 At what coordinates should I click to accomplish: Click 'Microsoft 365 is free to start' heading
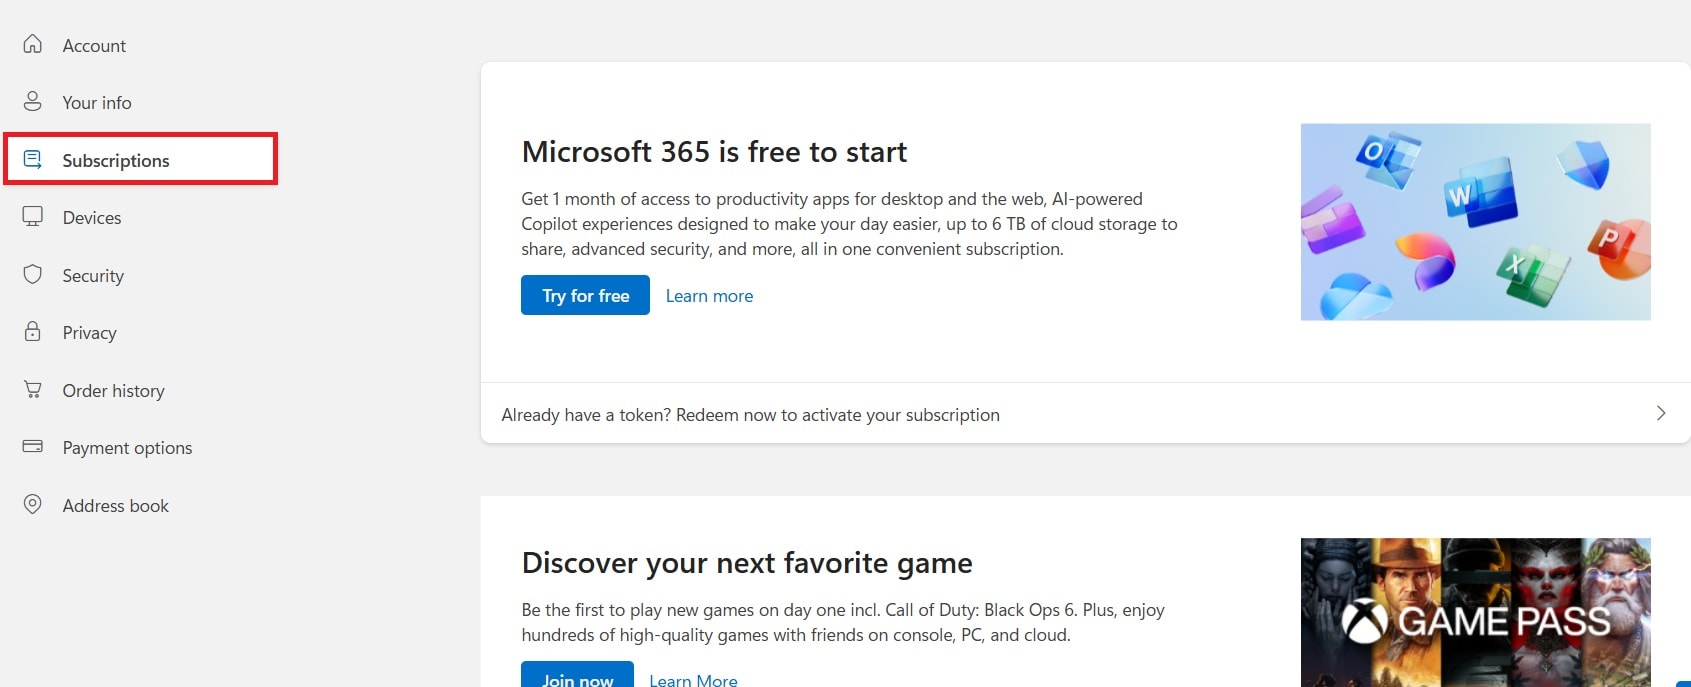click(714, 152)
